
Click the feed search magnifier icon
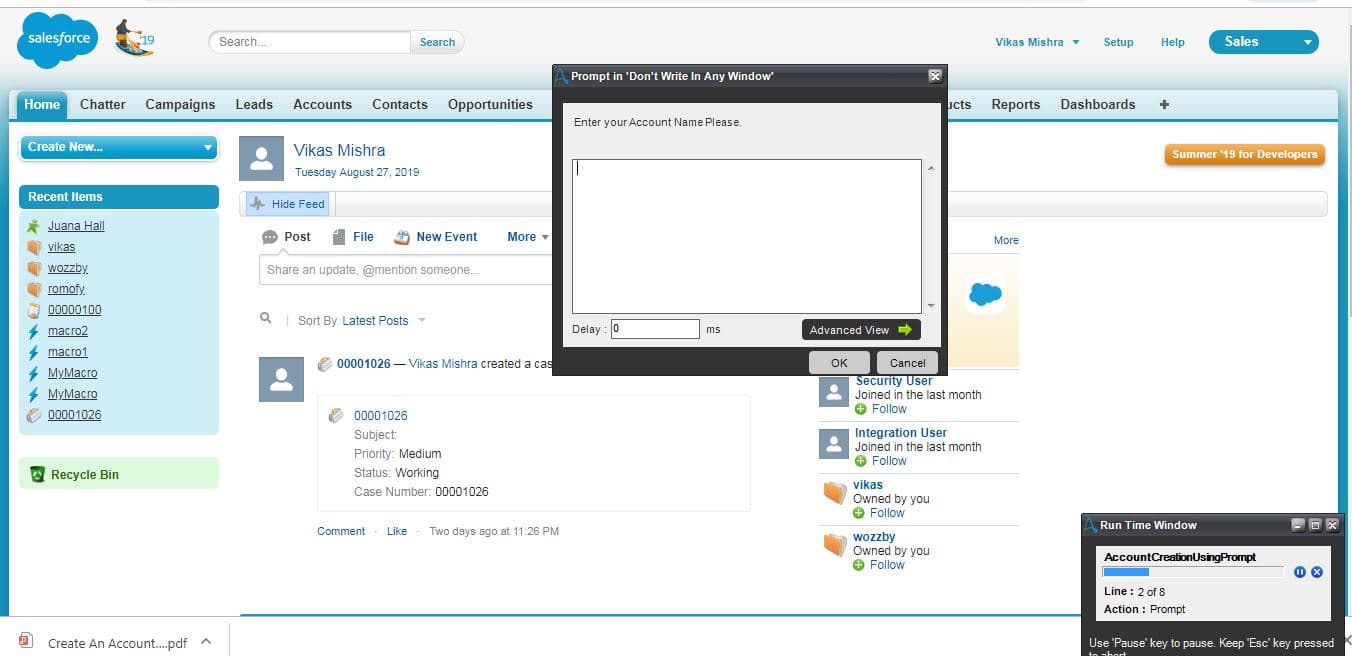coord(265,318)
